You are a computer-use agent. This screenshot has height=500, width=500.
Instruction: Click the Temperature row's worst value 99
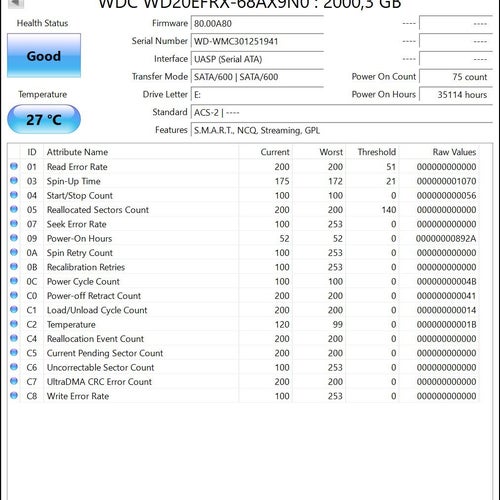click(x=338, y=324)
